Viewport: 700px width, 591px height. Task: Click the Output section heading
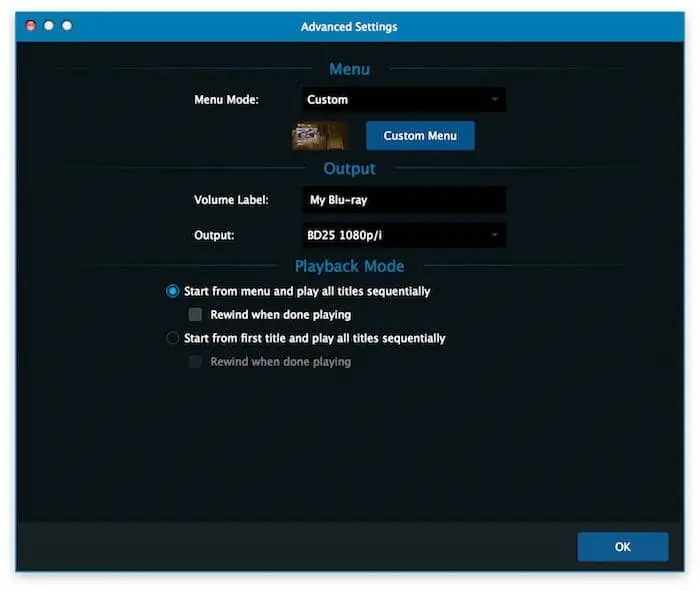coord(349,168)
